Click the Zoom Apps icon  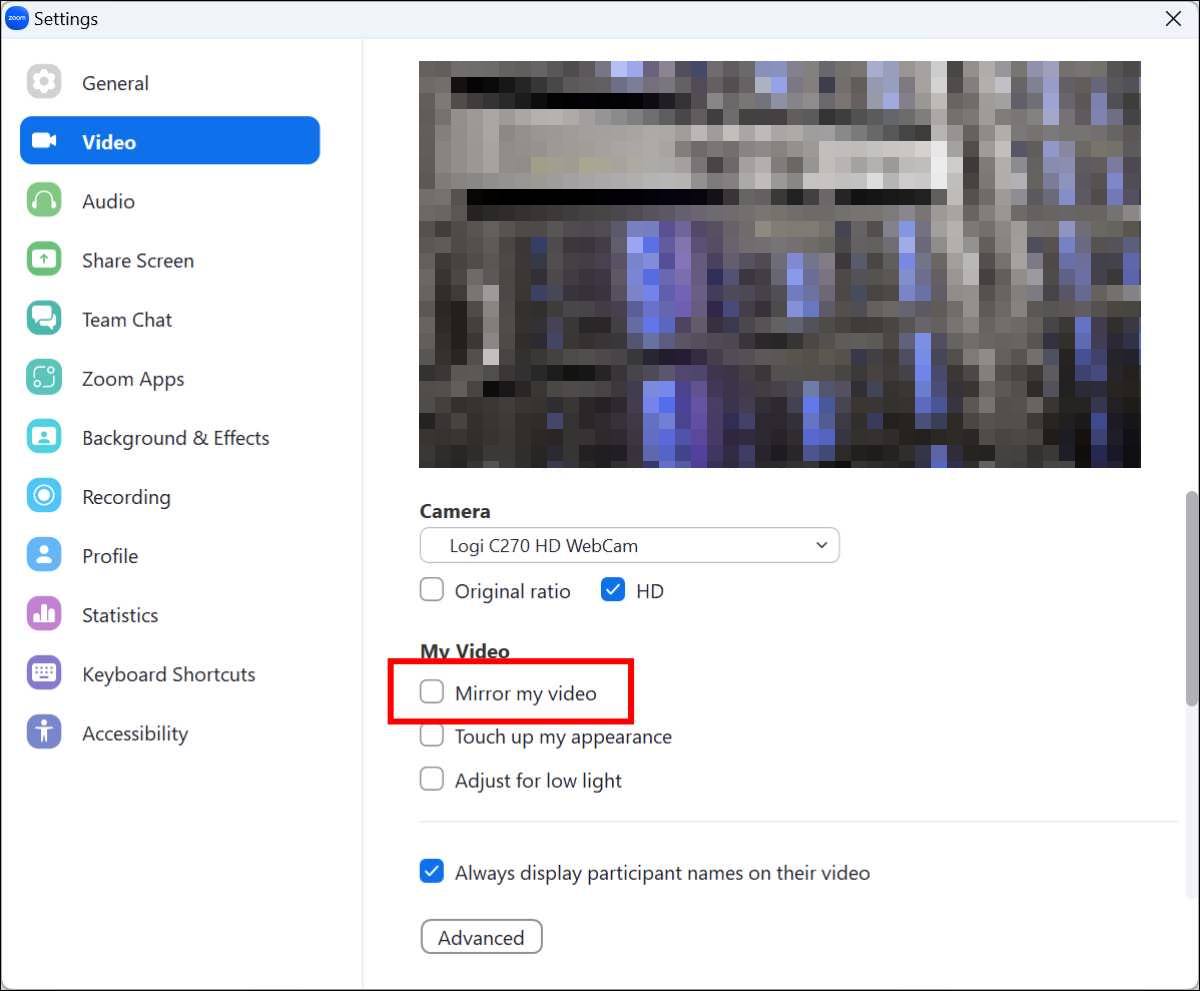point(44,378)
